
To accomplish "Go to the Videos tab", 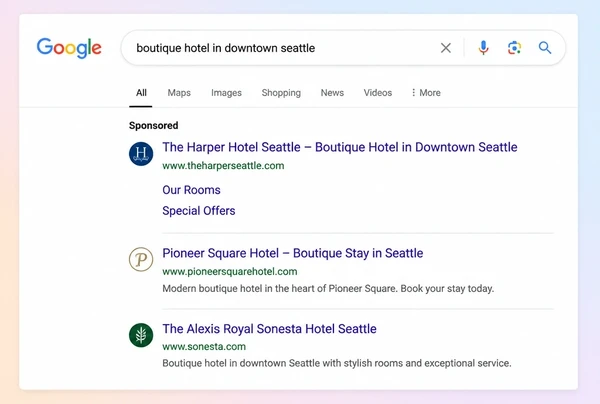I will click(378, 93).
